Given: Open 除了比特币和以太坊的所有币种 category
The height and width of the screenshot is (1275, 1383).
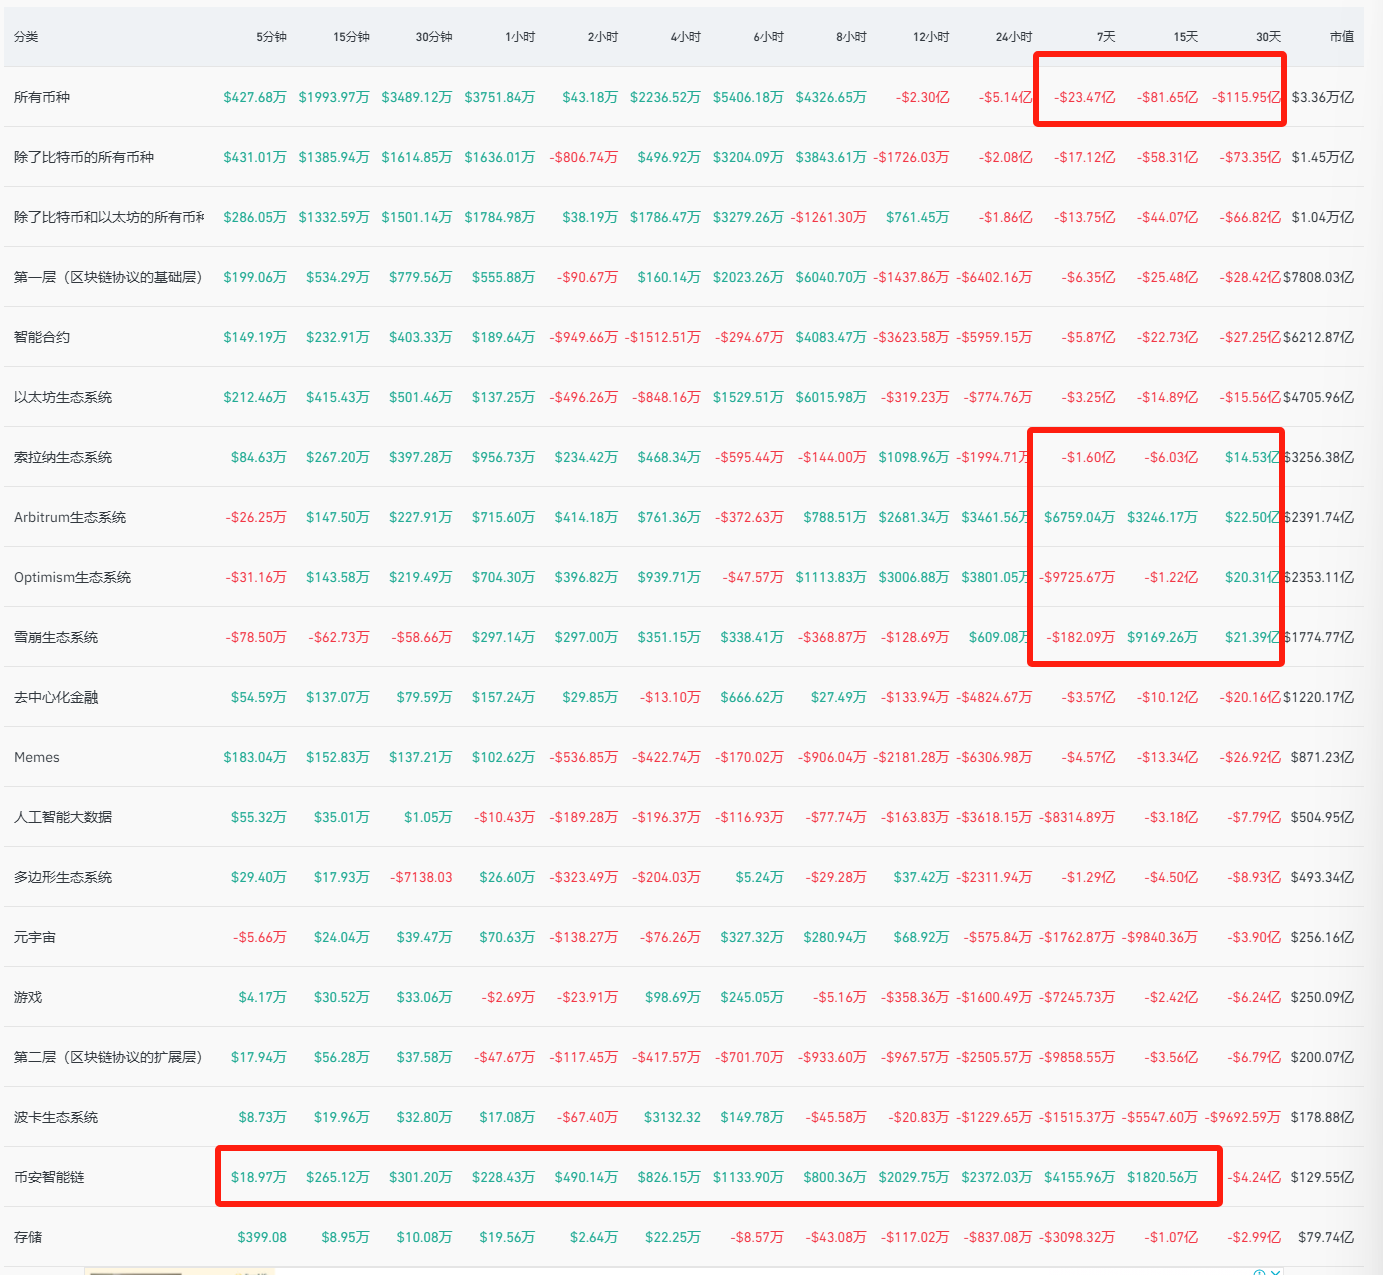Looking at the screenshot, I should pos(109,217).
